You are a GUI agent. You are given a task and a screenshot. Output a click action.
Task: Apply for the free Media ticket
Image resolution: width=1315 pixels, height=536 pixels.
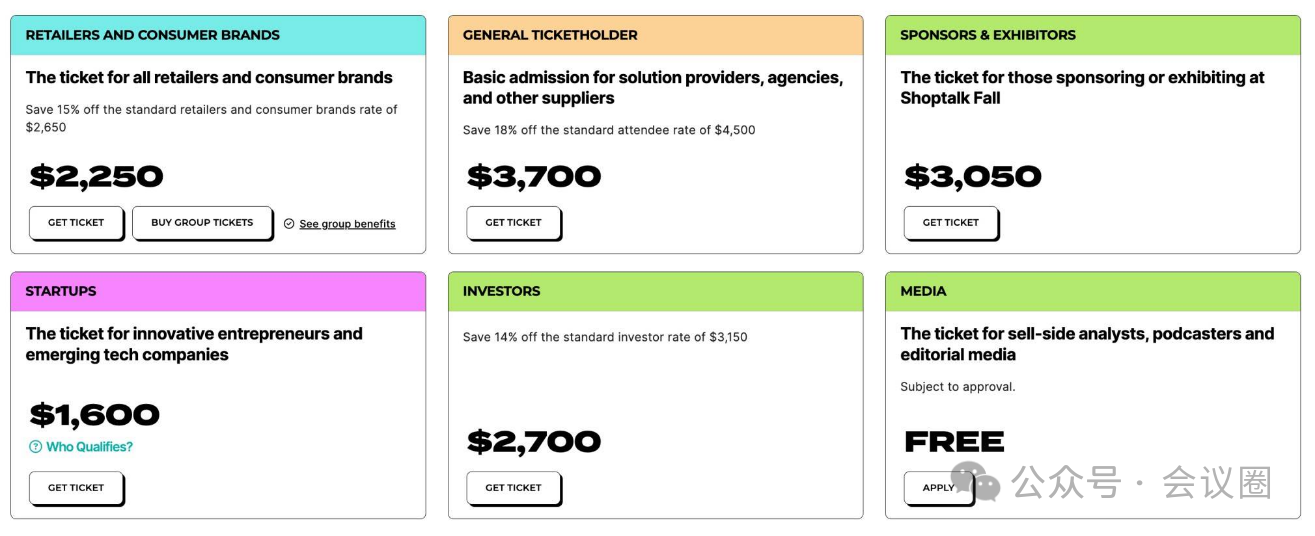tap(938, 488)
